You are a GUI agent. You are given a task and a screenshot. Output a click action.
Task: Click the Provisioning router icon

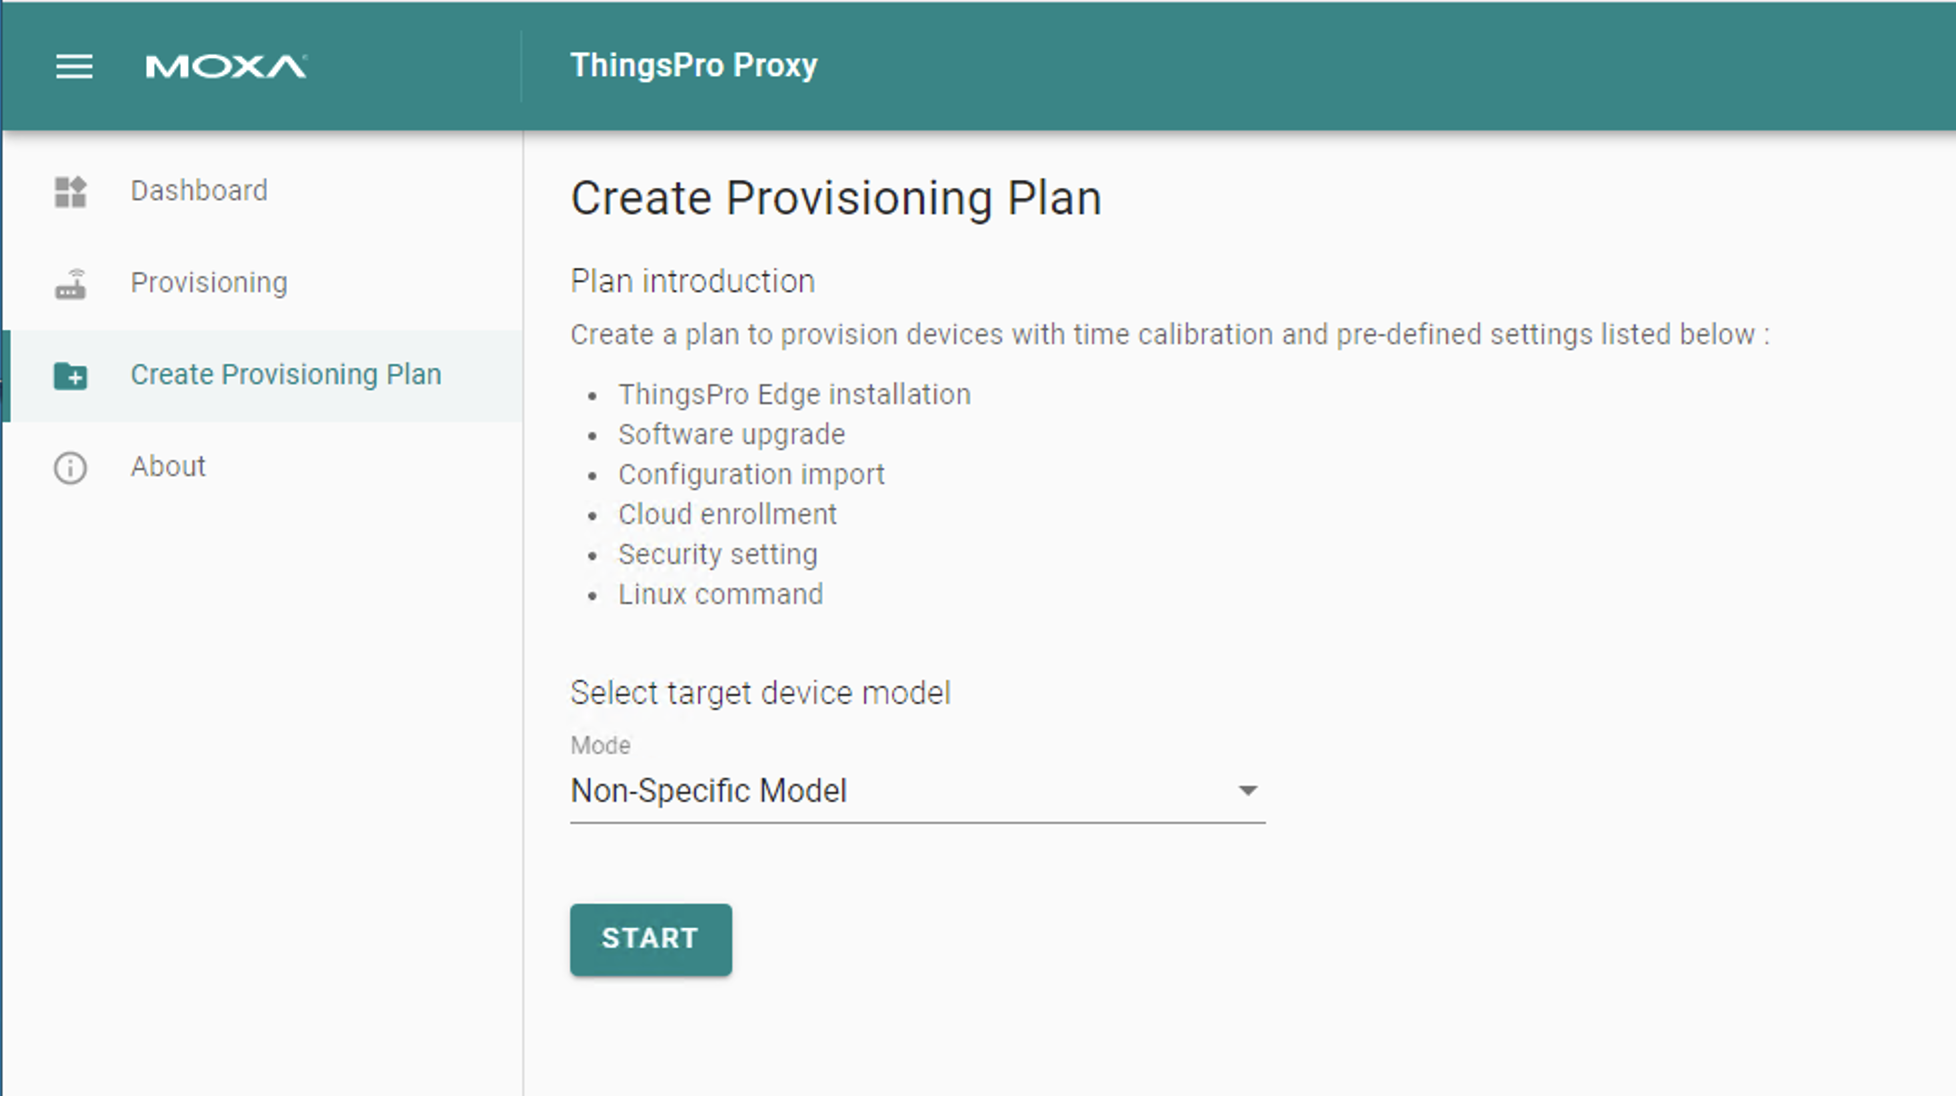coord(70,284)
